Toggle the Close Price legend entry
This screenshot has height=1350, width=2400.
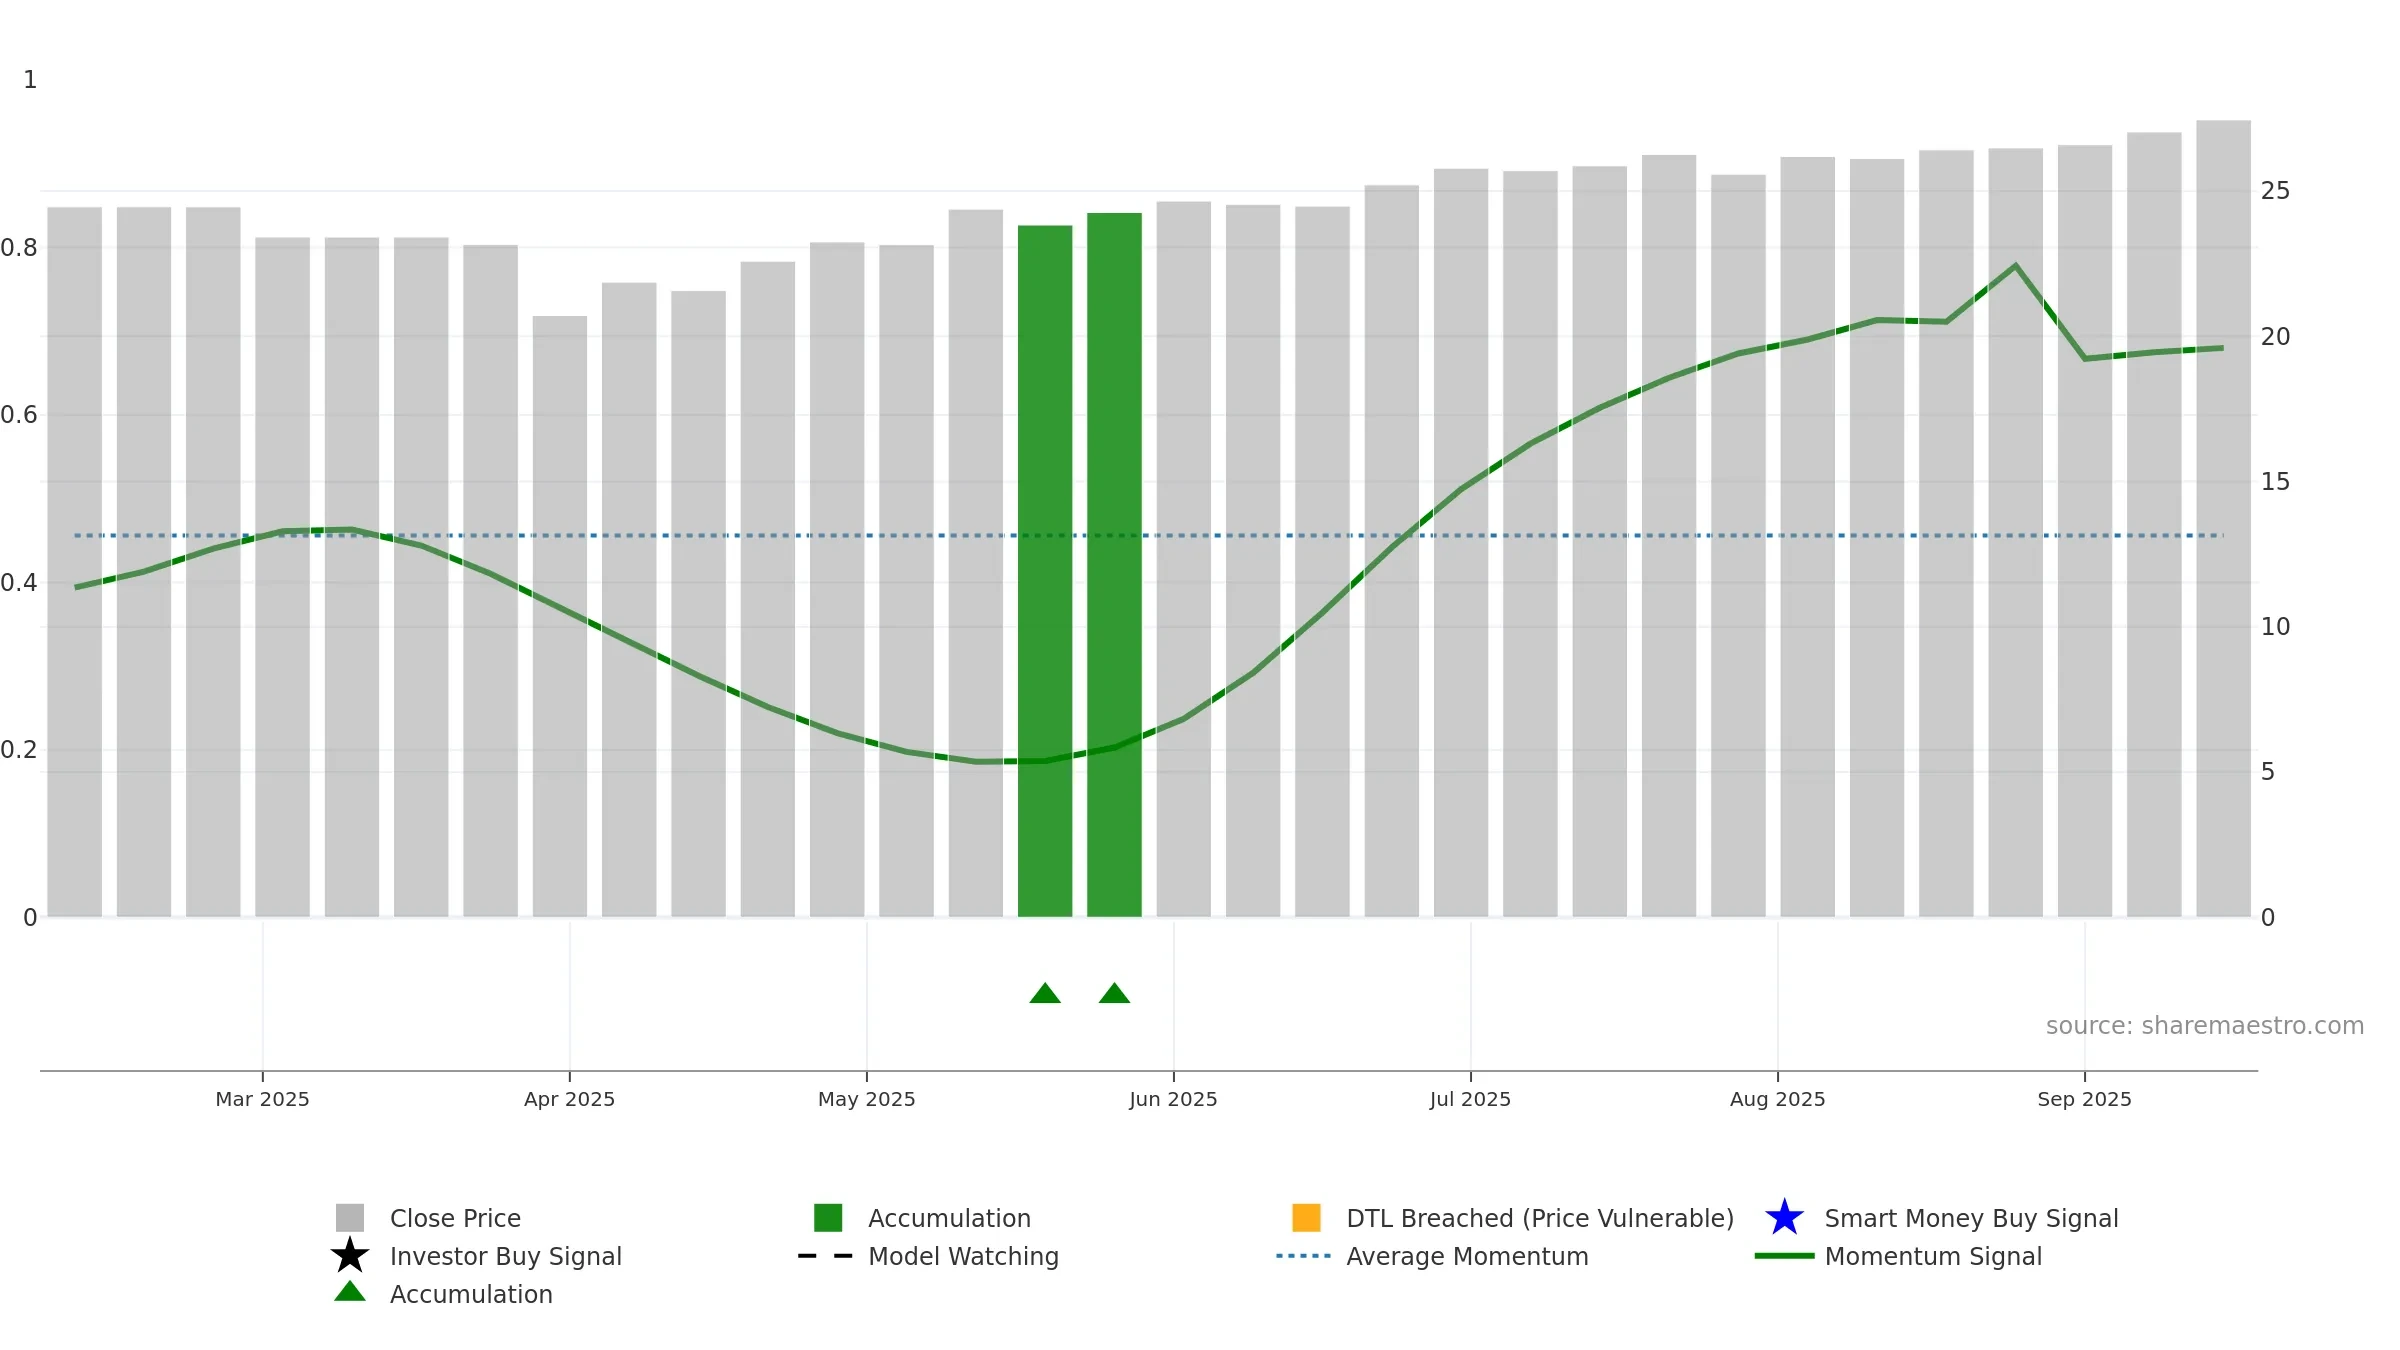(455, 1218)
